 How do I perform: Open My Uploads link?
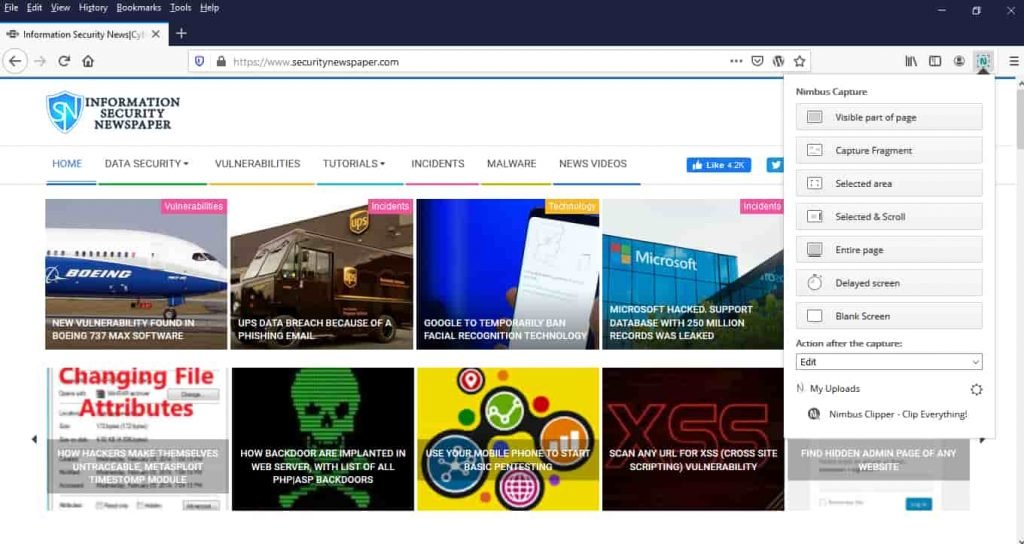click(835, 389)
